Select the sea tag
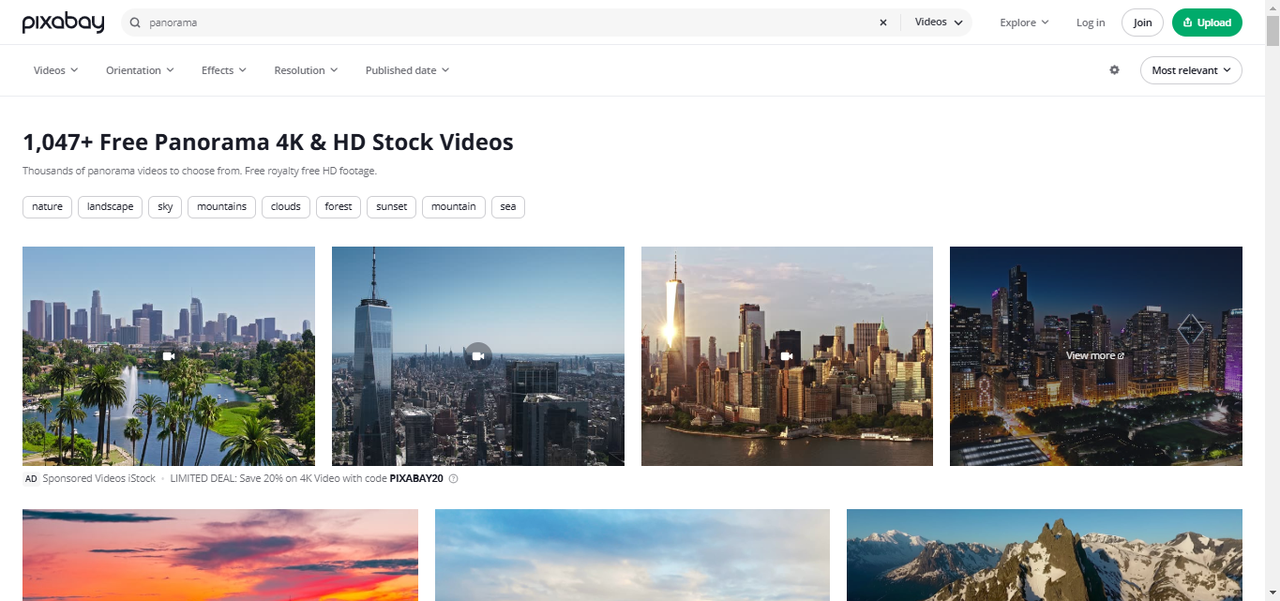This screenshot has width=1280, height=601. pos(508,207)
